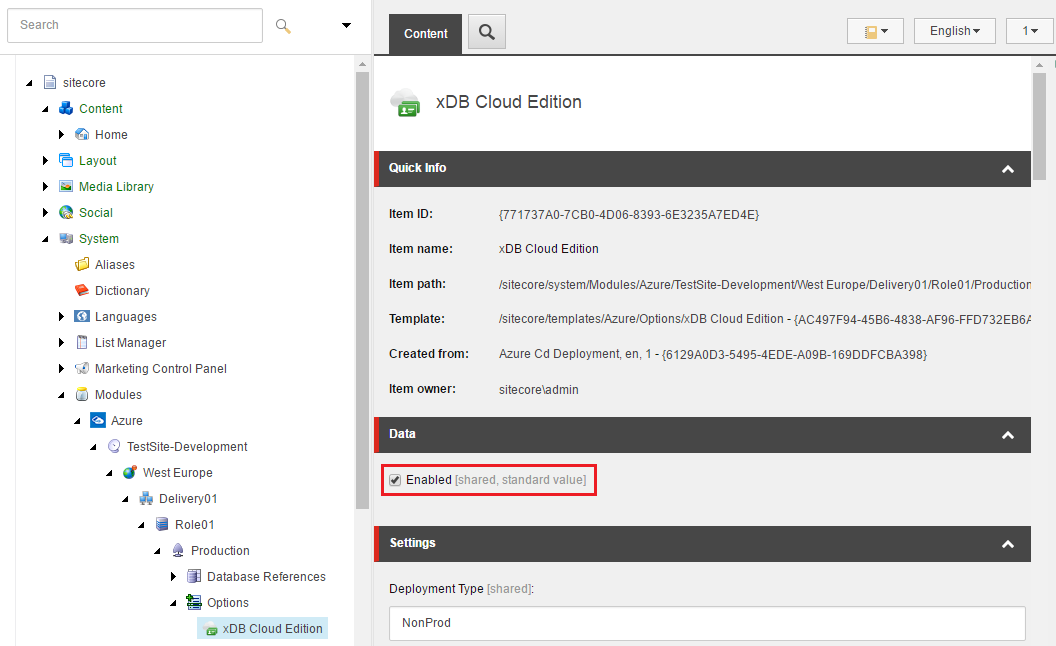
Task: Click the Search input field
Action: [134, 25]
